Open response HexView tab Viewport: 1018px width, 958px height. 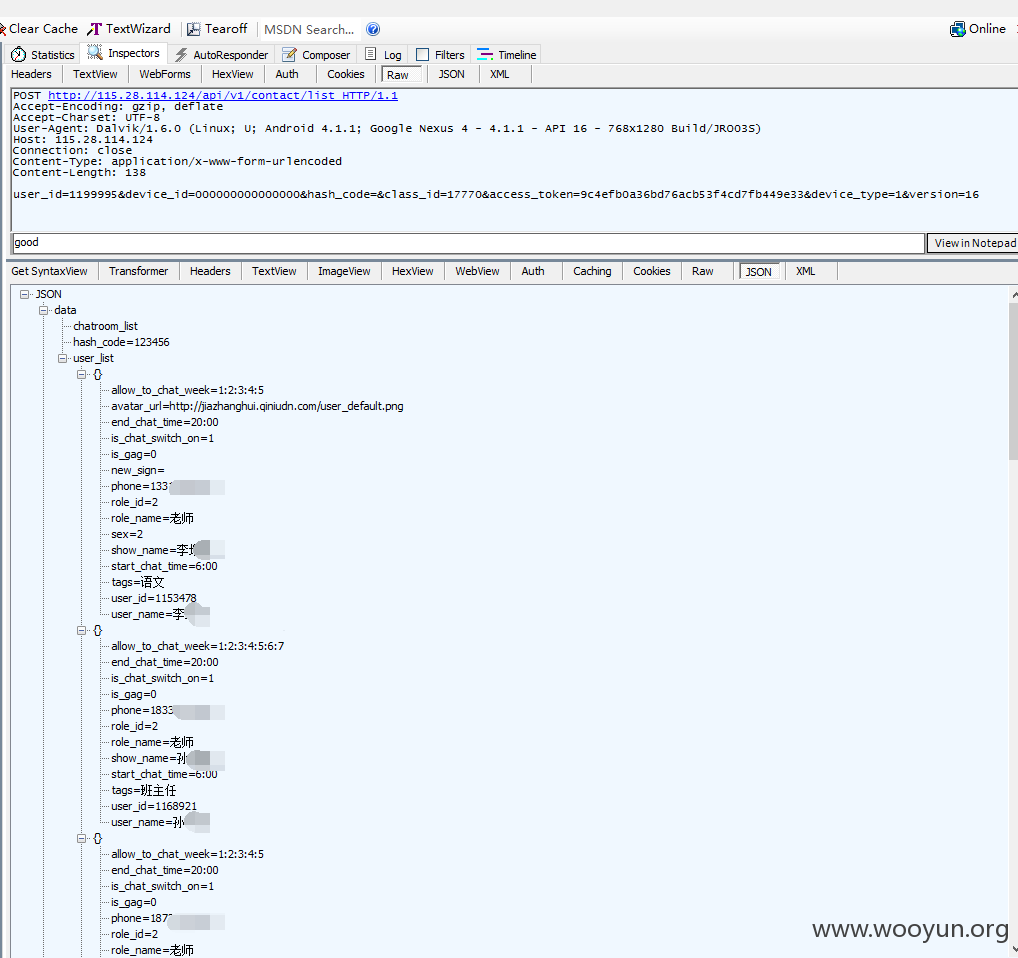tap(412, 271)
